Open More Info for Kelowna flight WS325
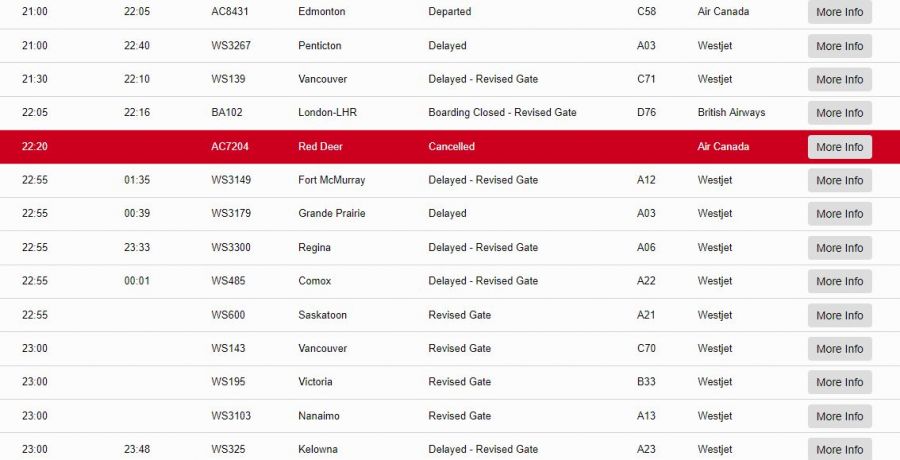This screenshot has height=460, width=900. (x=840, y=449)
